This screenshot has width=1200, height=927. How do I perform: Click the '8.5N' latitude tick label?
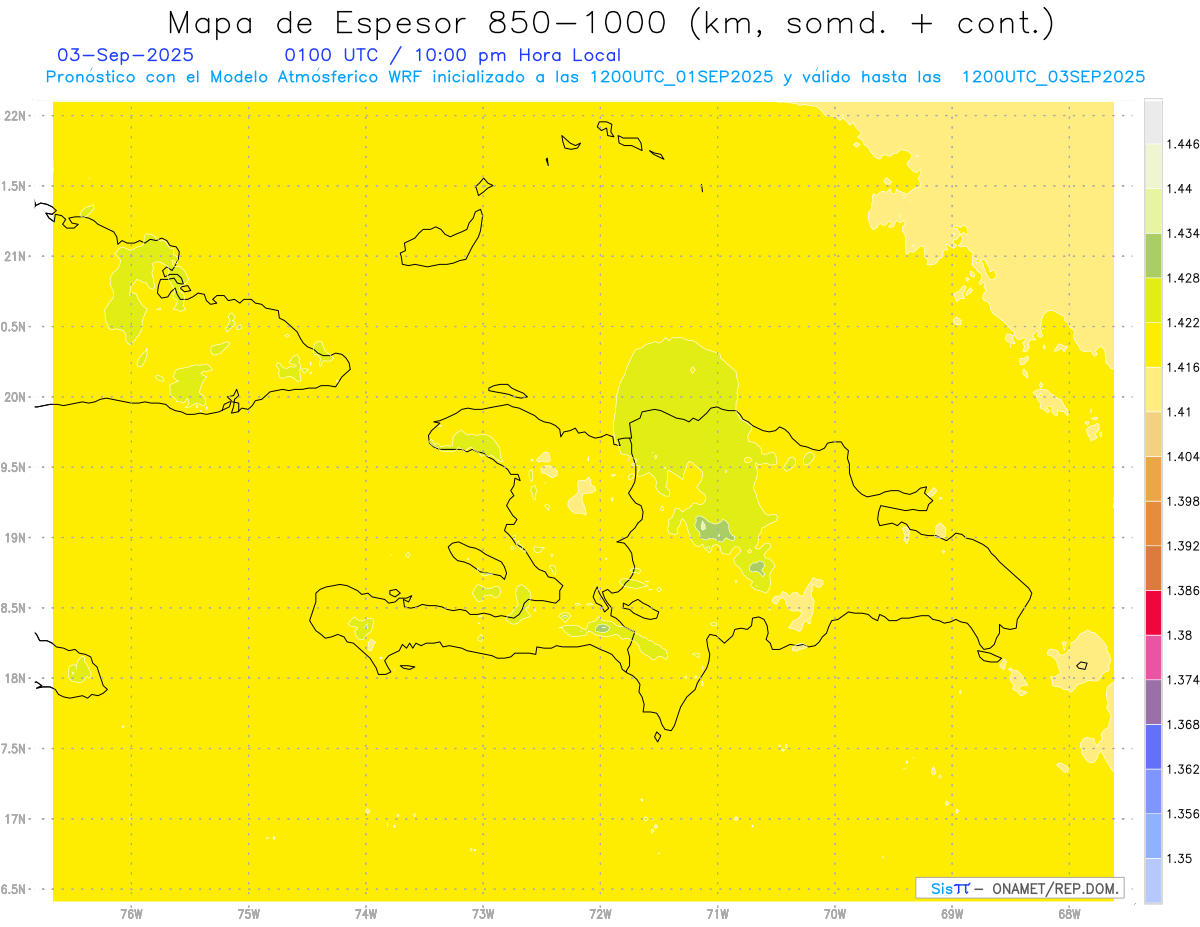pos(13,608)
